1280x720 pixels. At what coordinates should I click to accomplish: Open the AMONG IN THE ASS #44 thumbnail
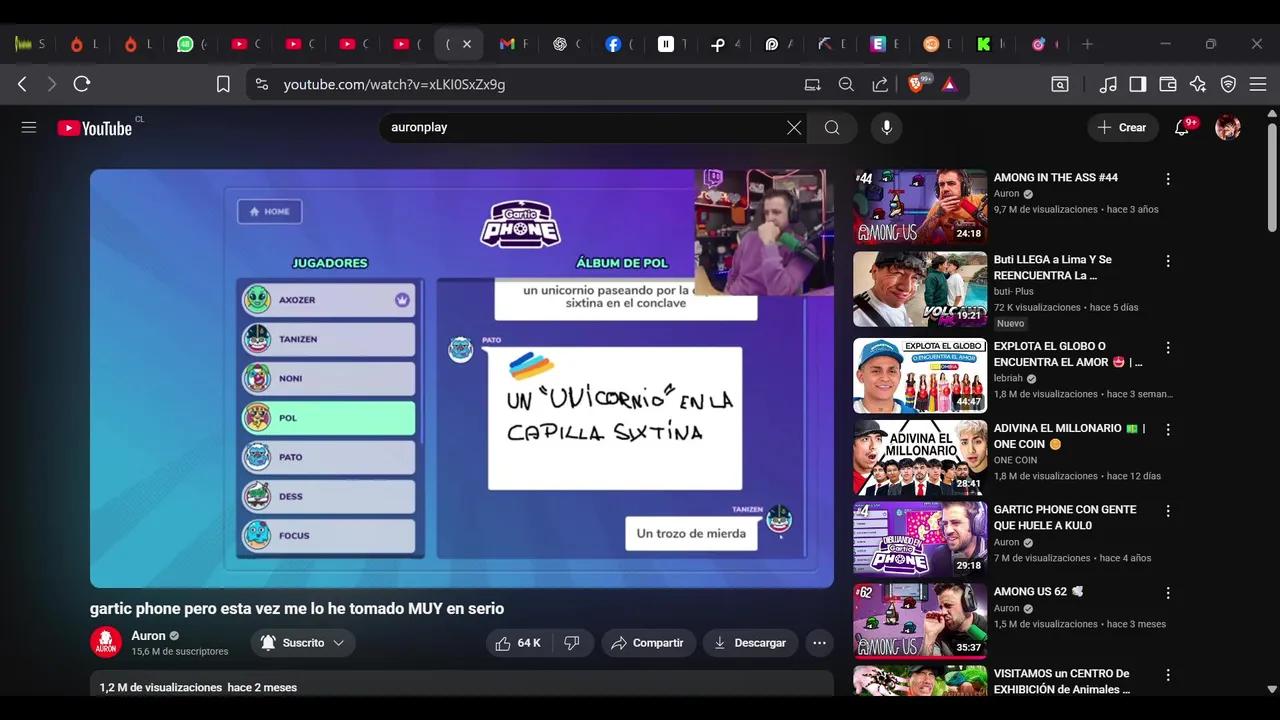pos(920,207)
